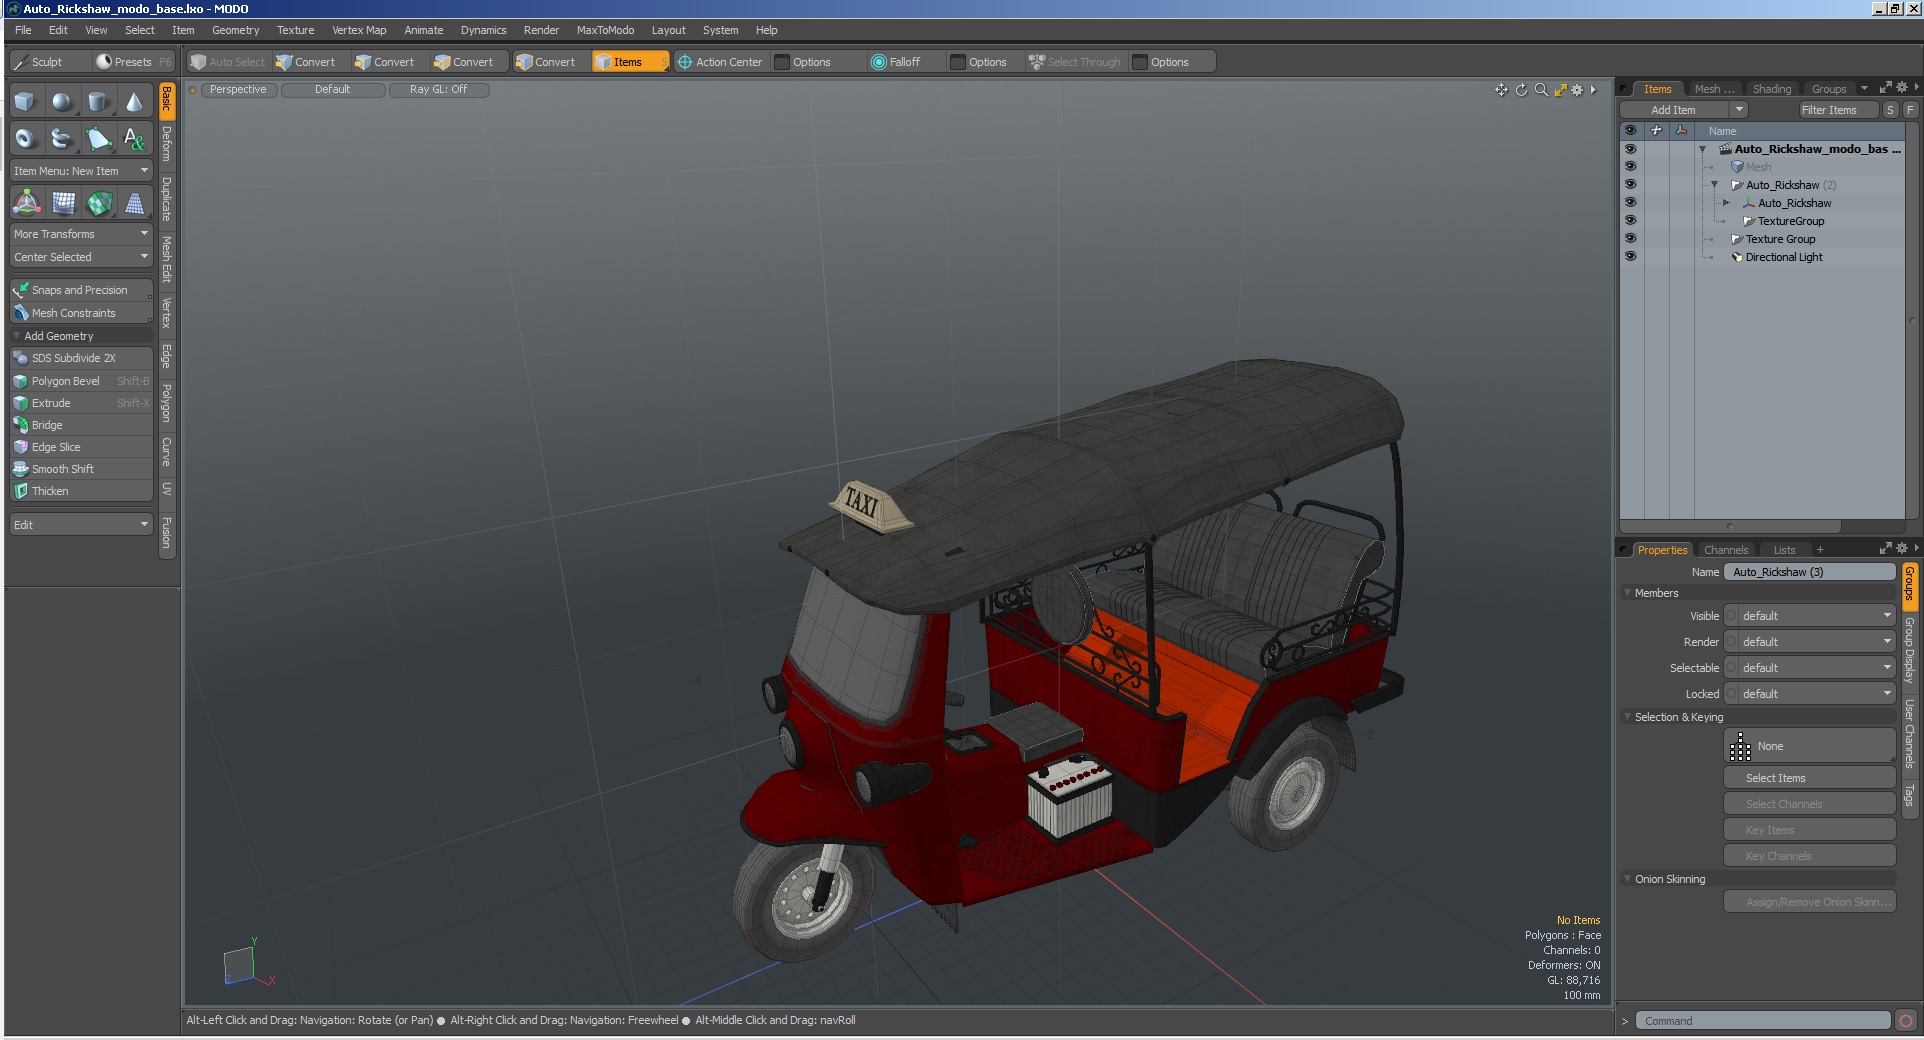Click the Name field Auto_Rickshaw (3)
The height and width of the screenshot is (1040, 1924).
pos(1810,572)
